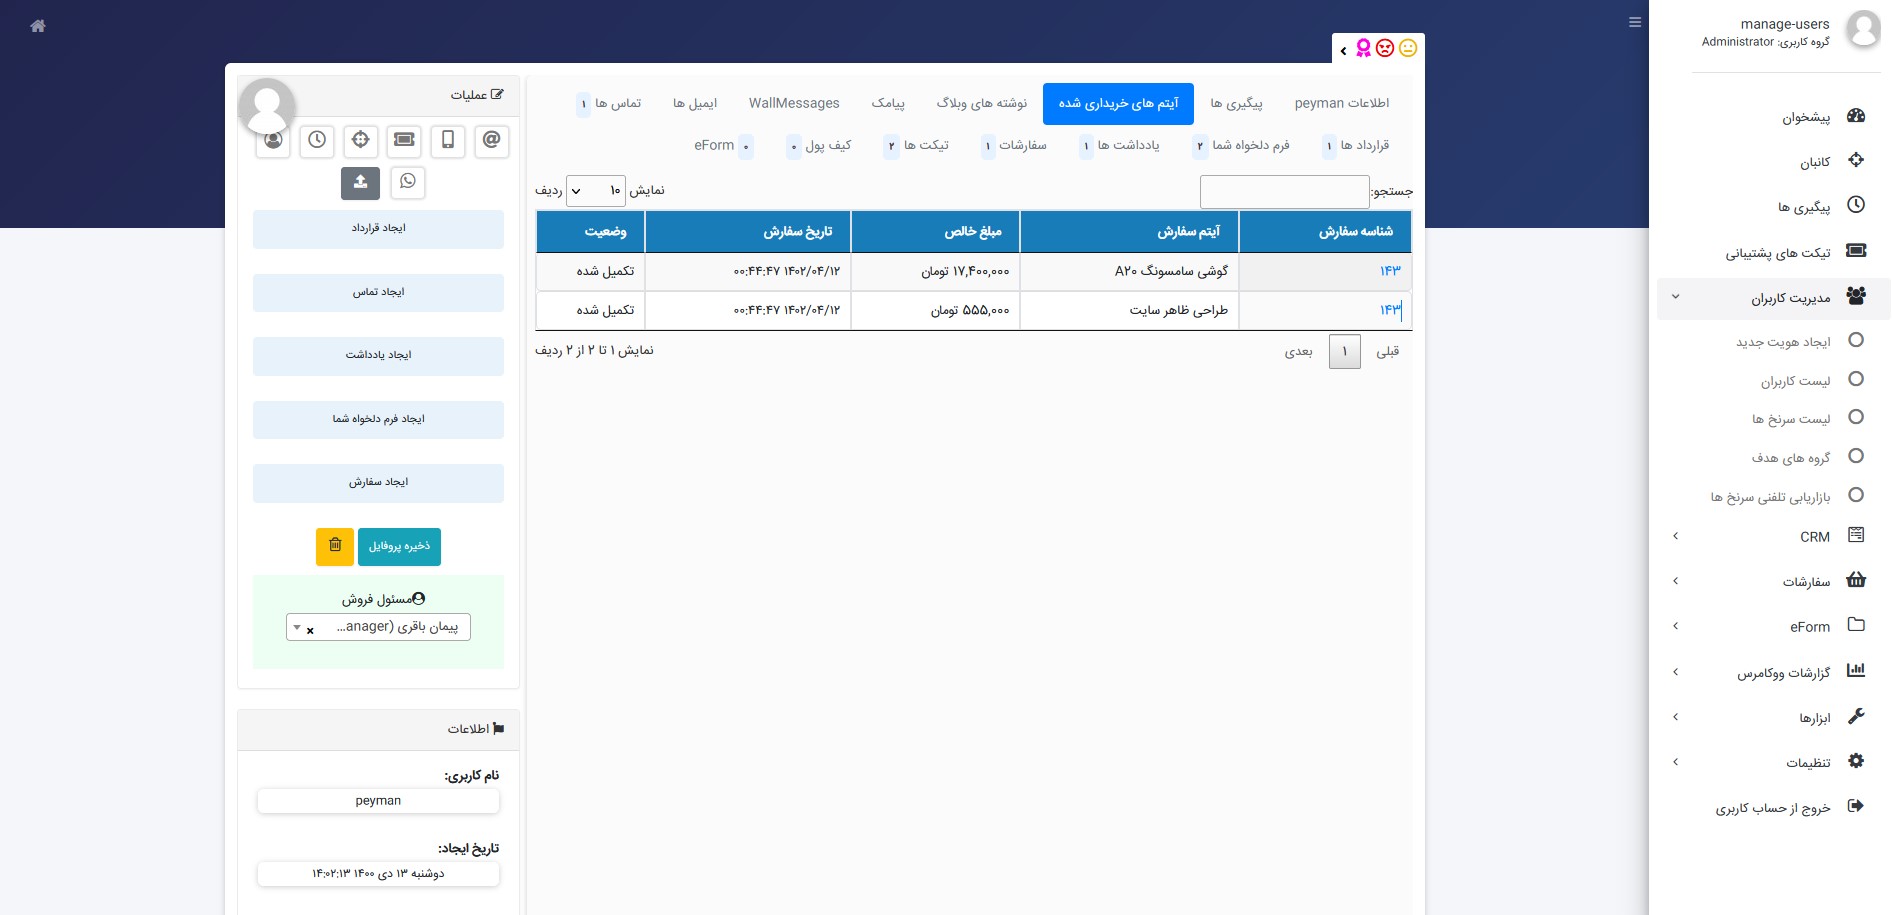
Task: Click the mobile phone action icon
Action: [x=448, y=140]
